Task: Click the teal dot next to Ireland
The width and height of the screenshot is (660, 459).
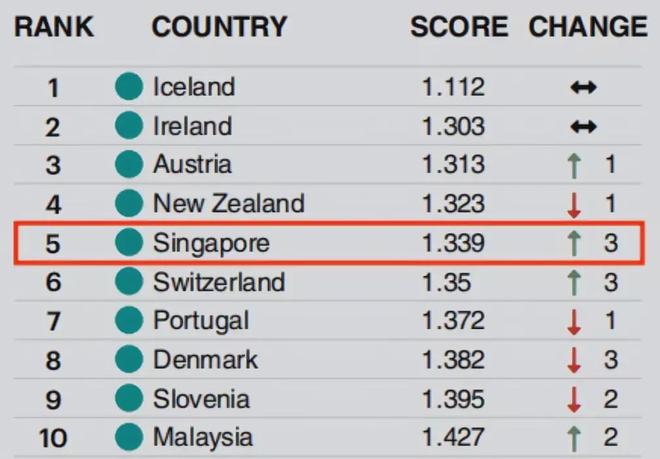Action: (x=129, y=126)
